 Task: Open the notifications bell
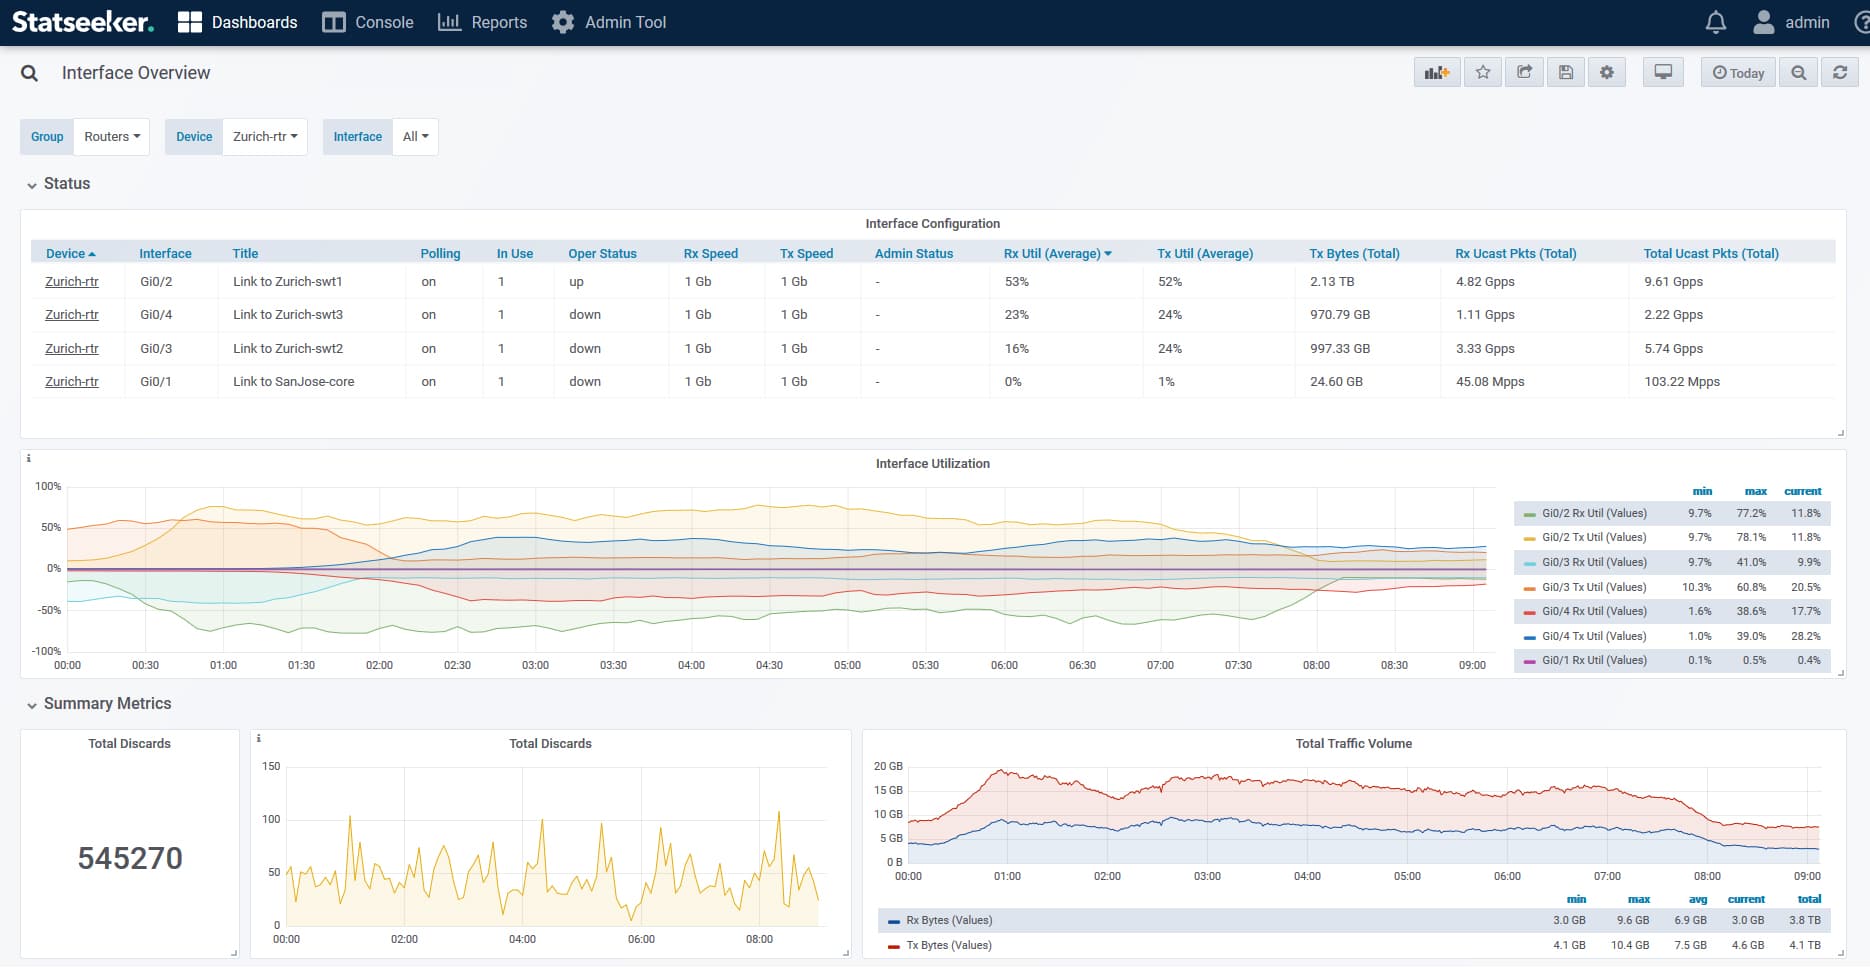[1716, 22]
